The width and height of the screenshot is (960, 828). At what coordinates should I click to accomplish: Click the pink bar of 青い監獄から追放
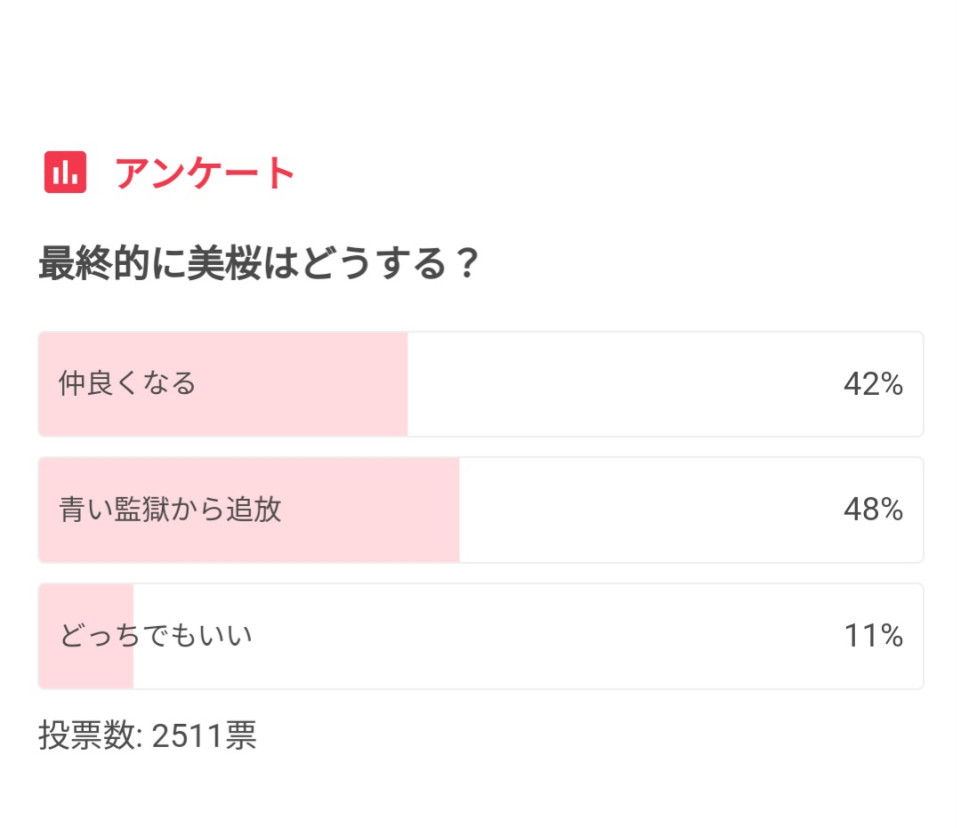pyautogui.click(x=249, y=510)
